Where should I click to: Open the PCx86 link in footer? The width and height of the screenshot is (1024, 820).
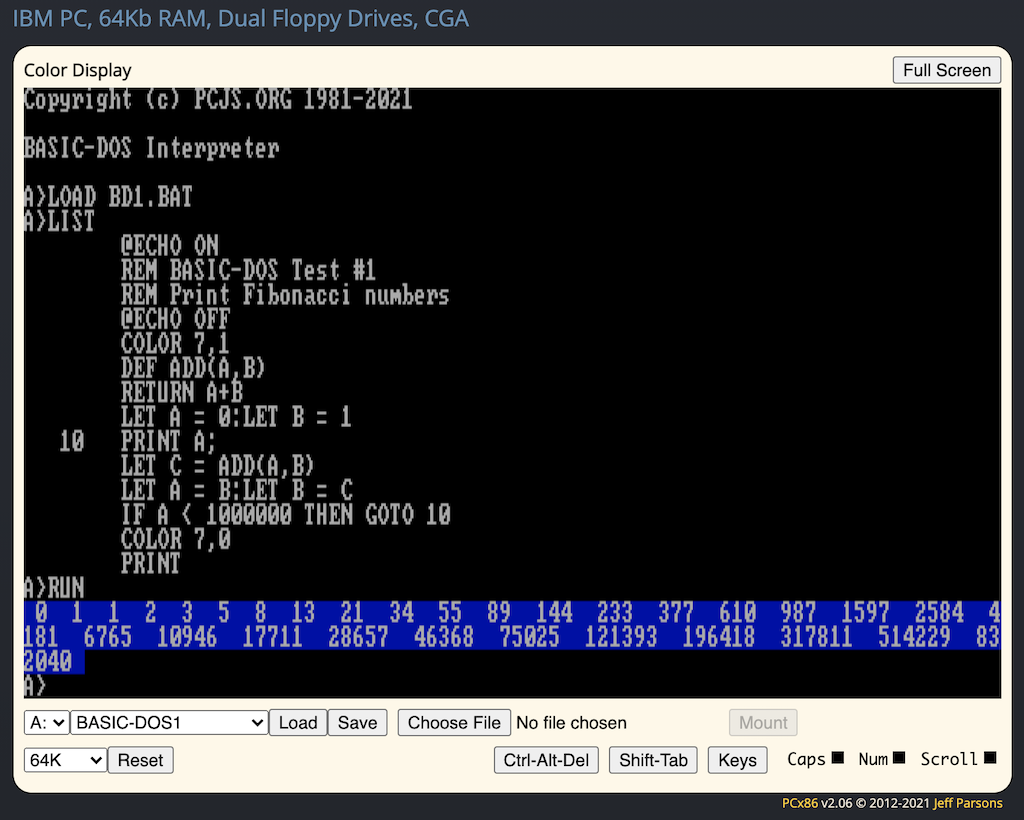click(799, 803)
